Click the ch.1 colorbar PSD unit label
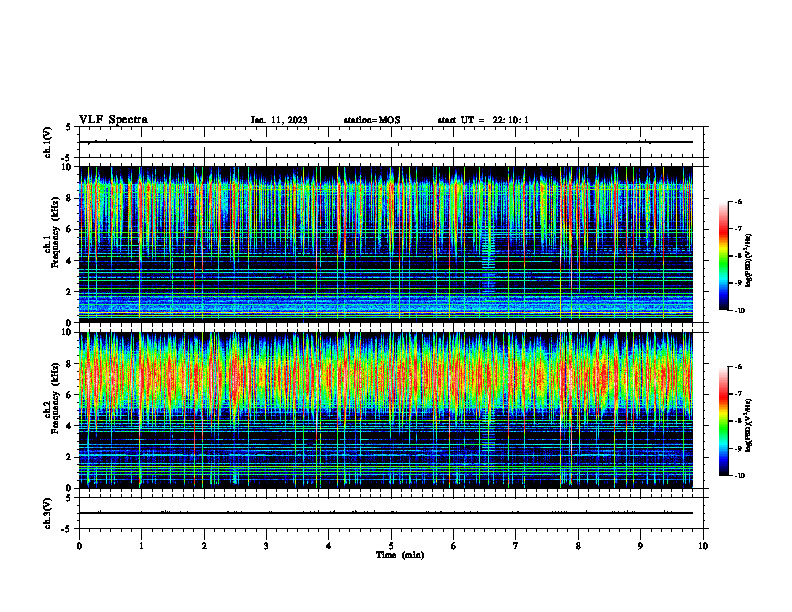792x612 pixels. 749,261
